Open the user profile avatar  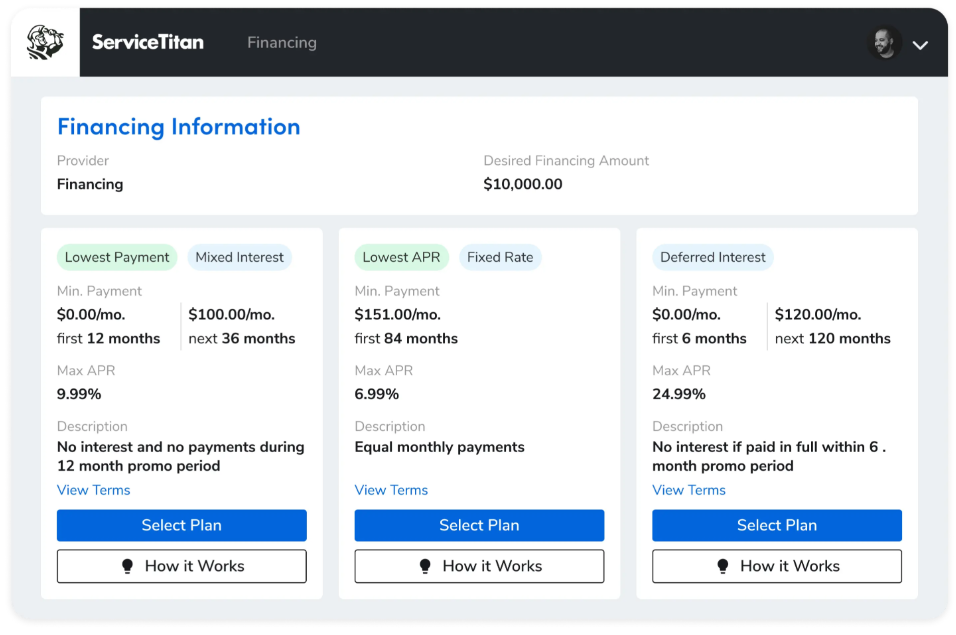pyautogui.click(x=884, y=43)
